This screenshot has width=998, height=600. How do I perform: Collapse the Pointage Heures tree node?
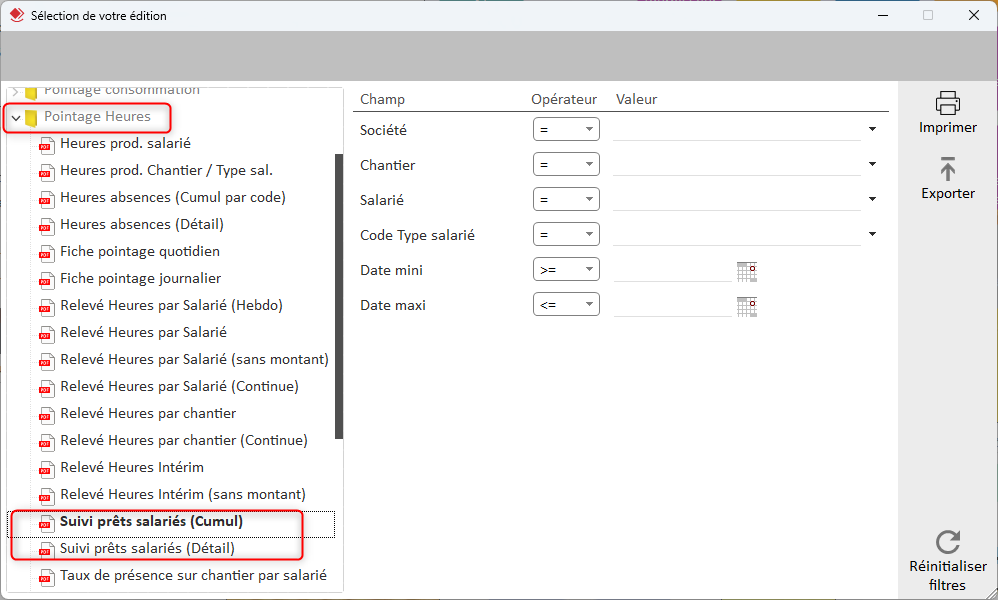tap(15, 118)
